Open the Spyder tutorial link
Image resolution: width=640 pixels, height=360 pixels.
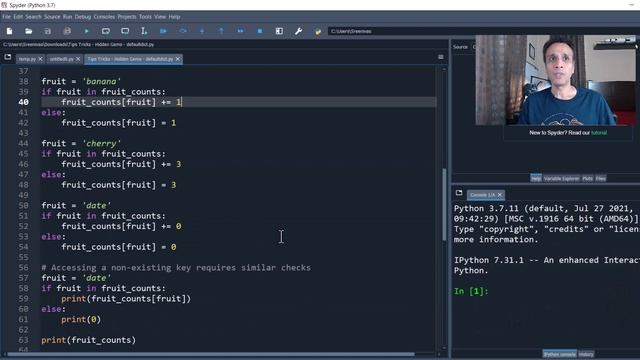599,133
